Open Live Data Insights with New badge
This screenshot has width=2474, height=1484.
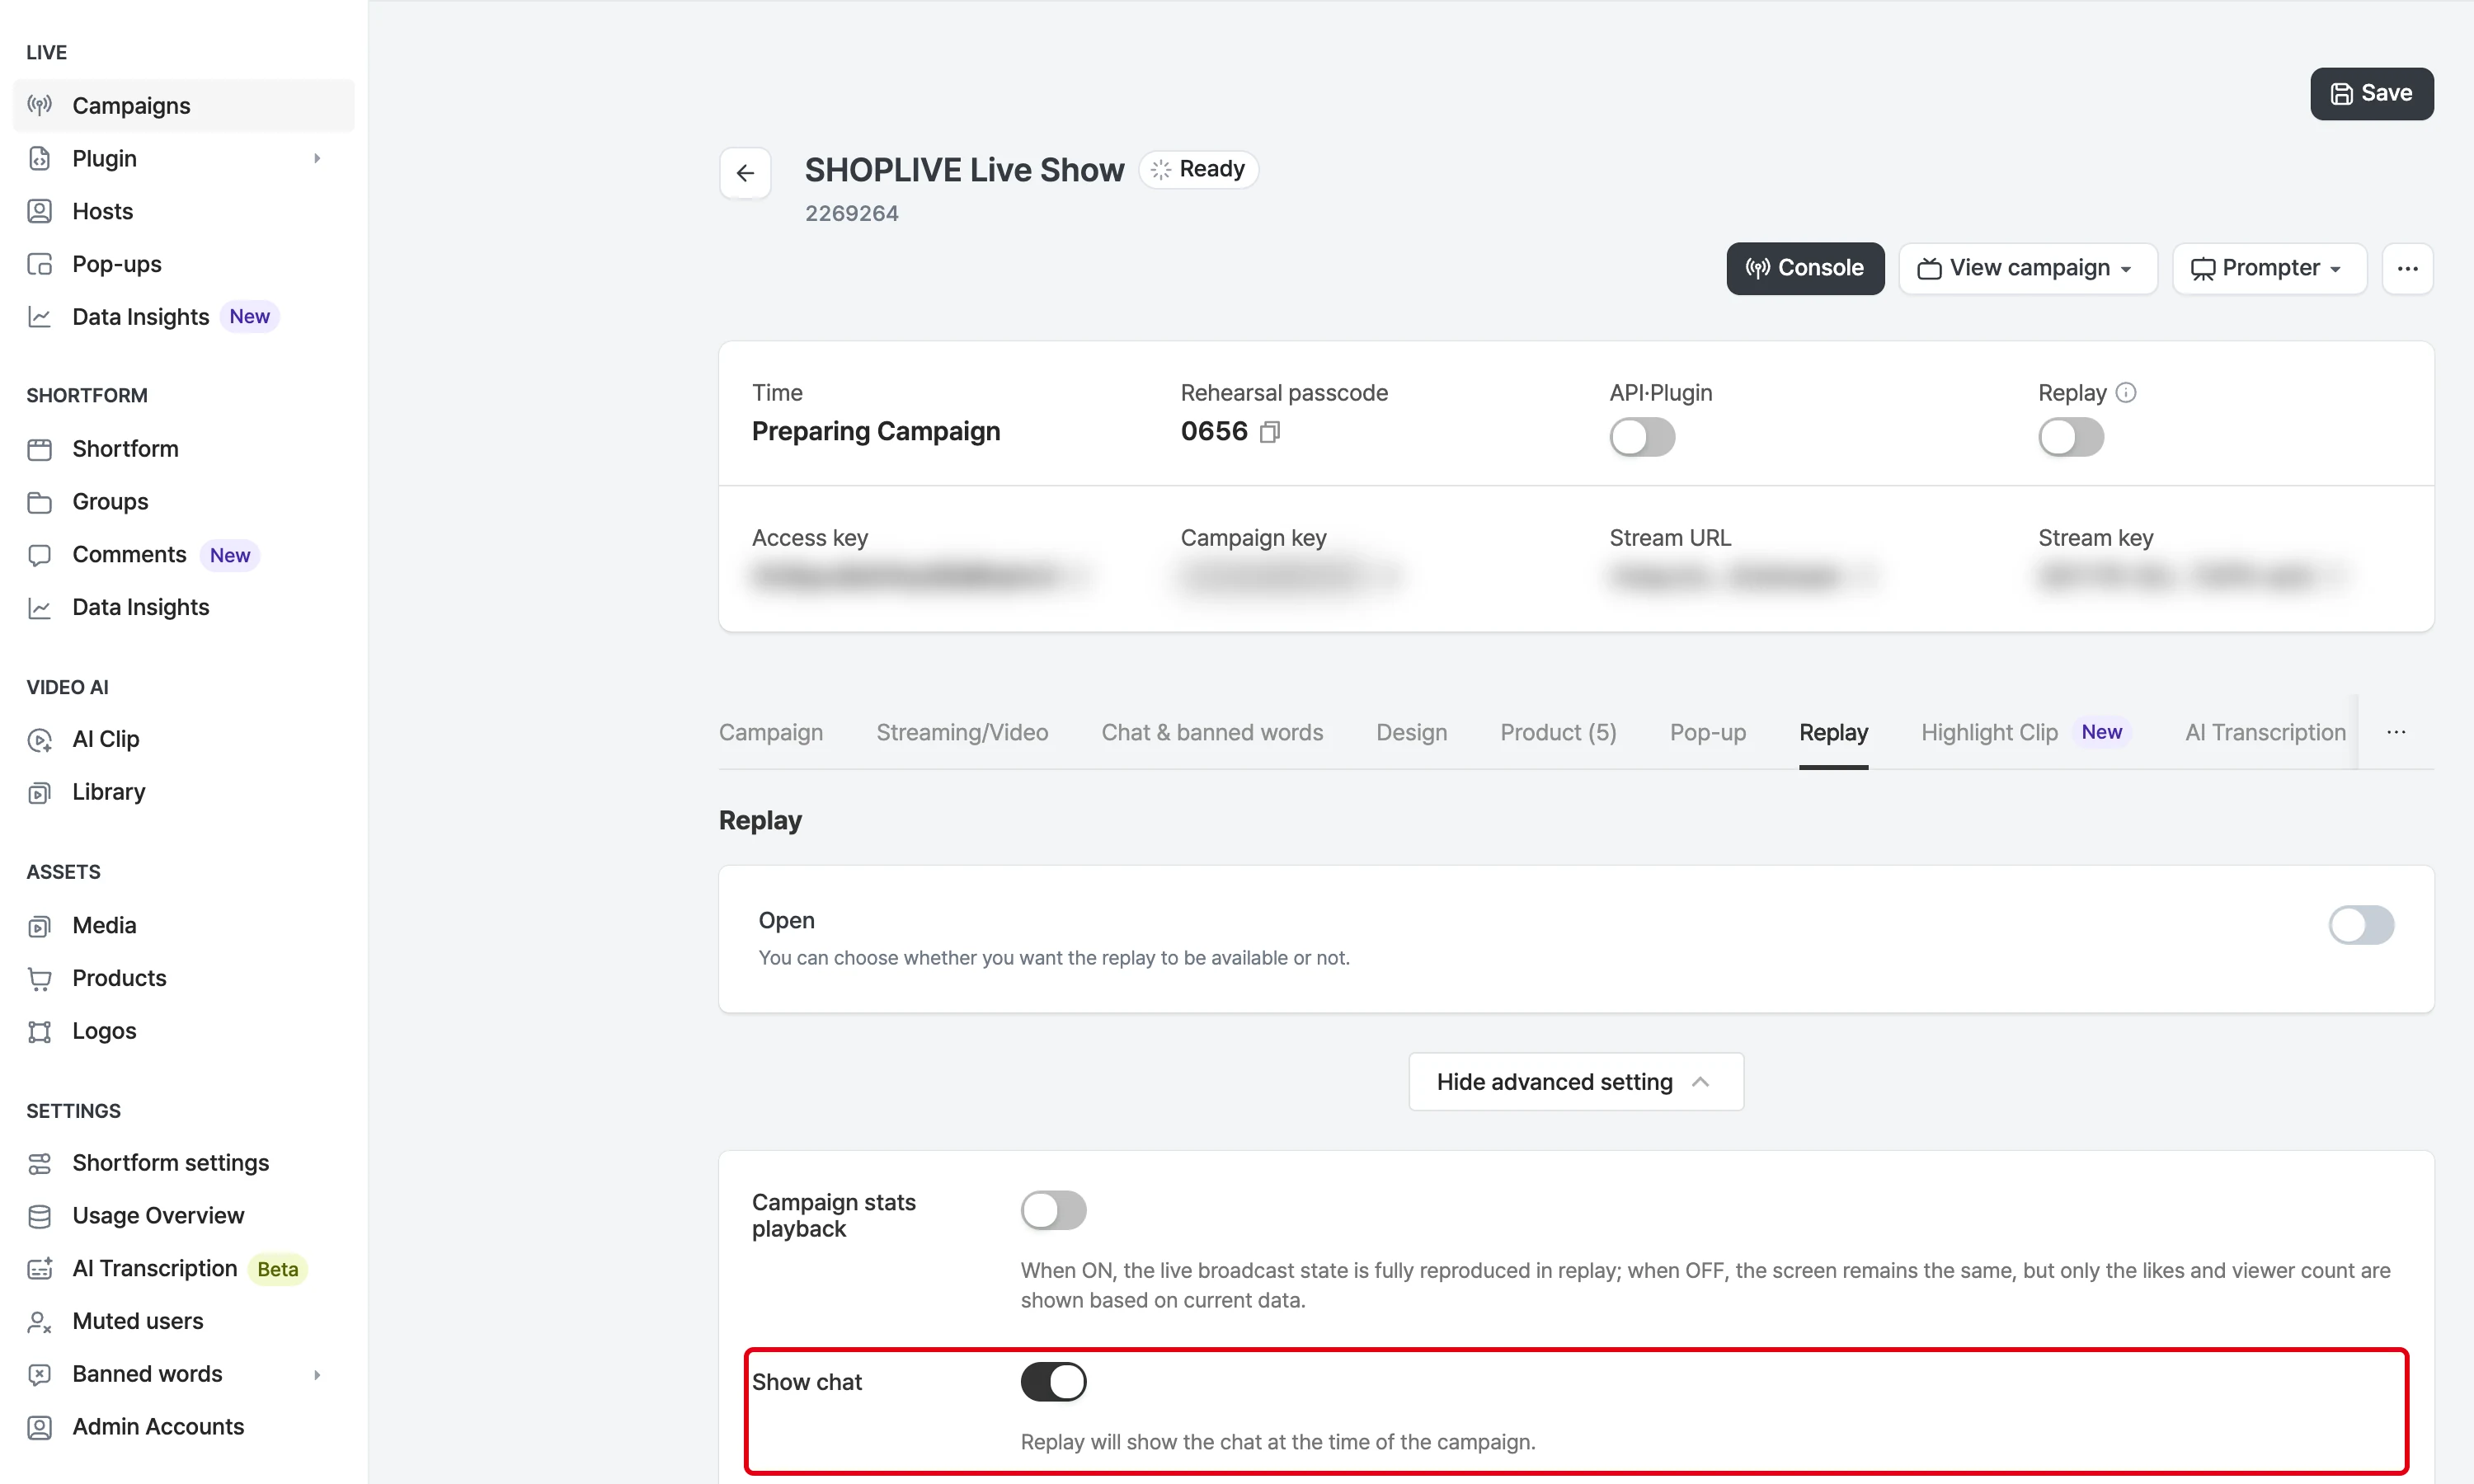pos(184,317)
